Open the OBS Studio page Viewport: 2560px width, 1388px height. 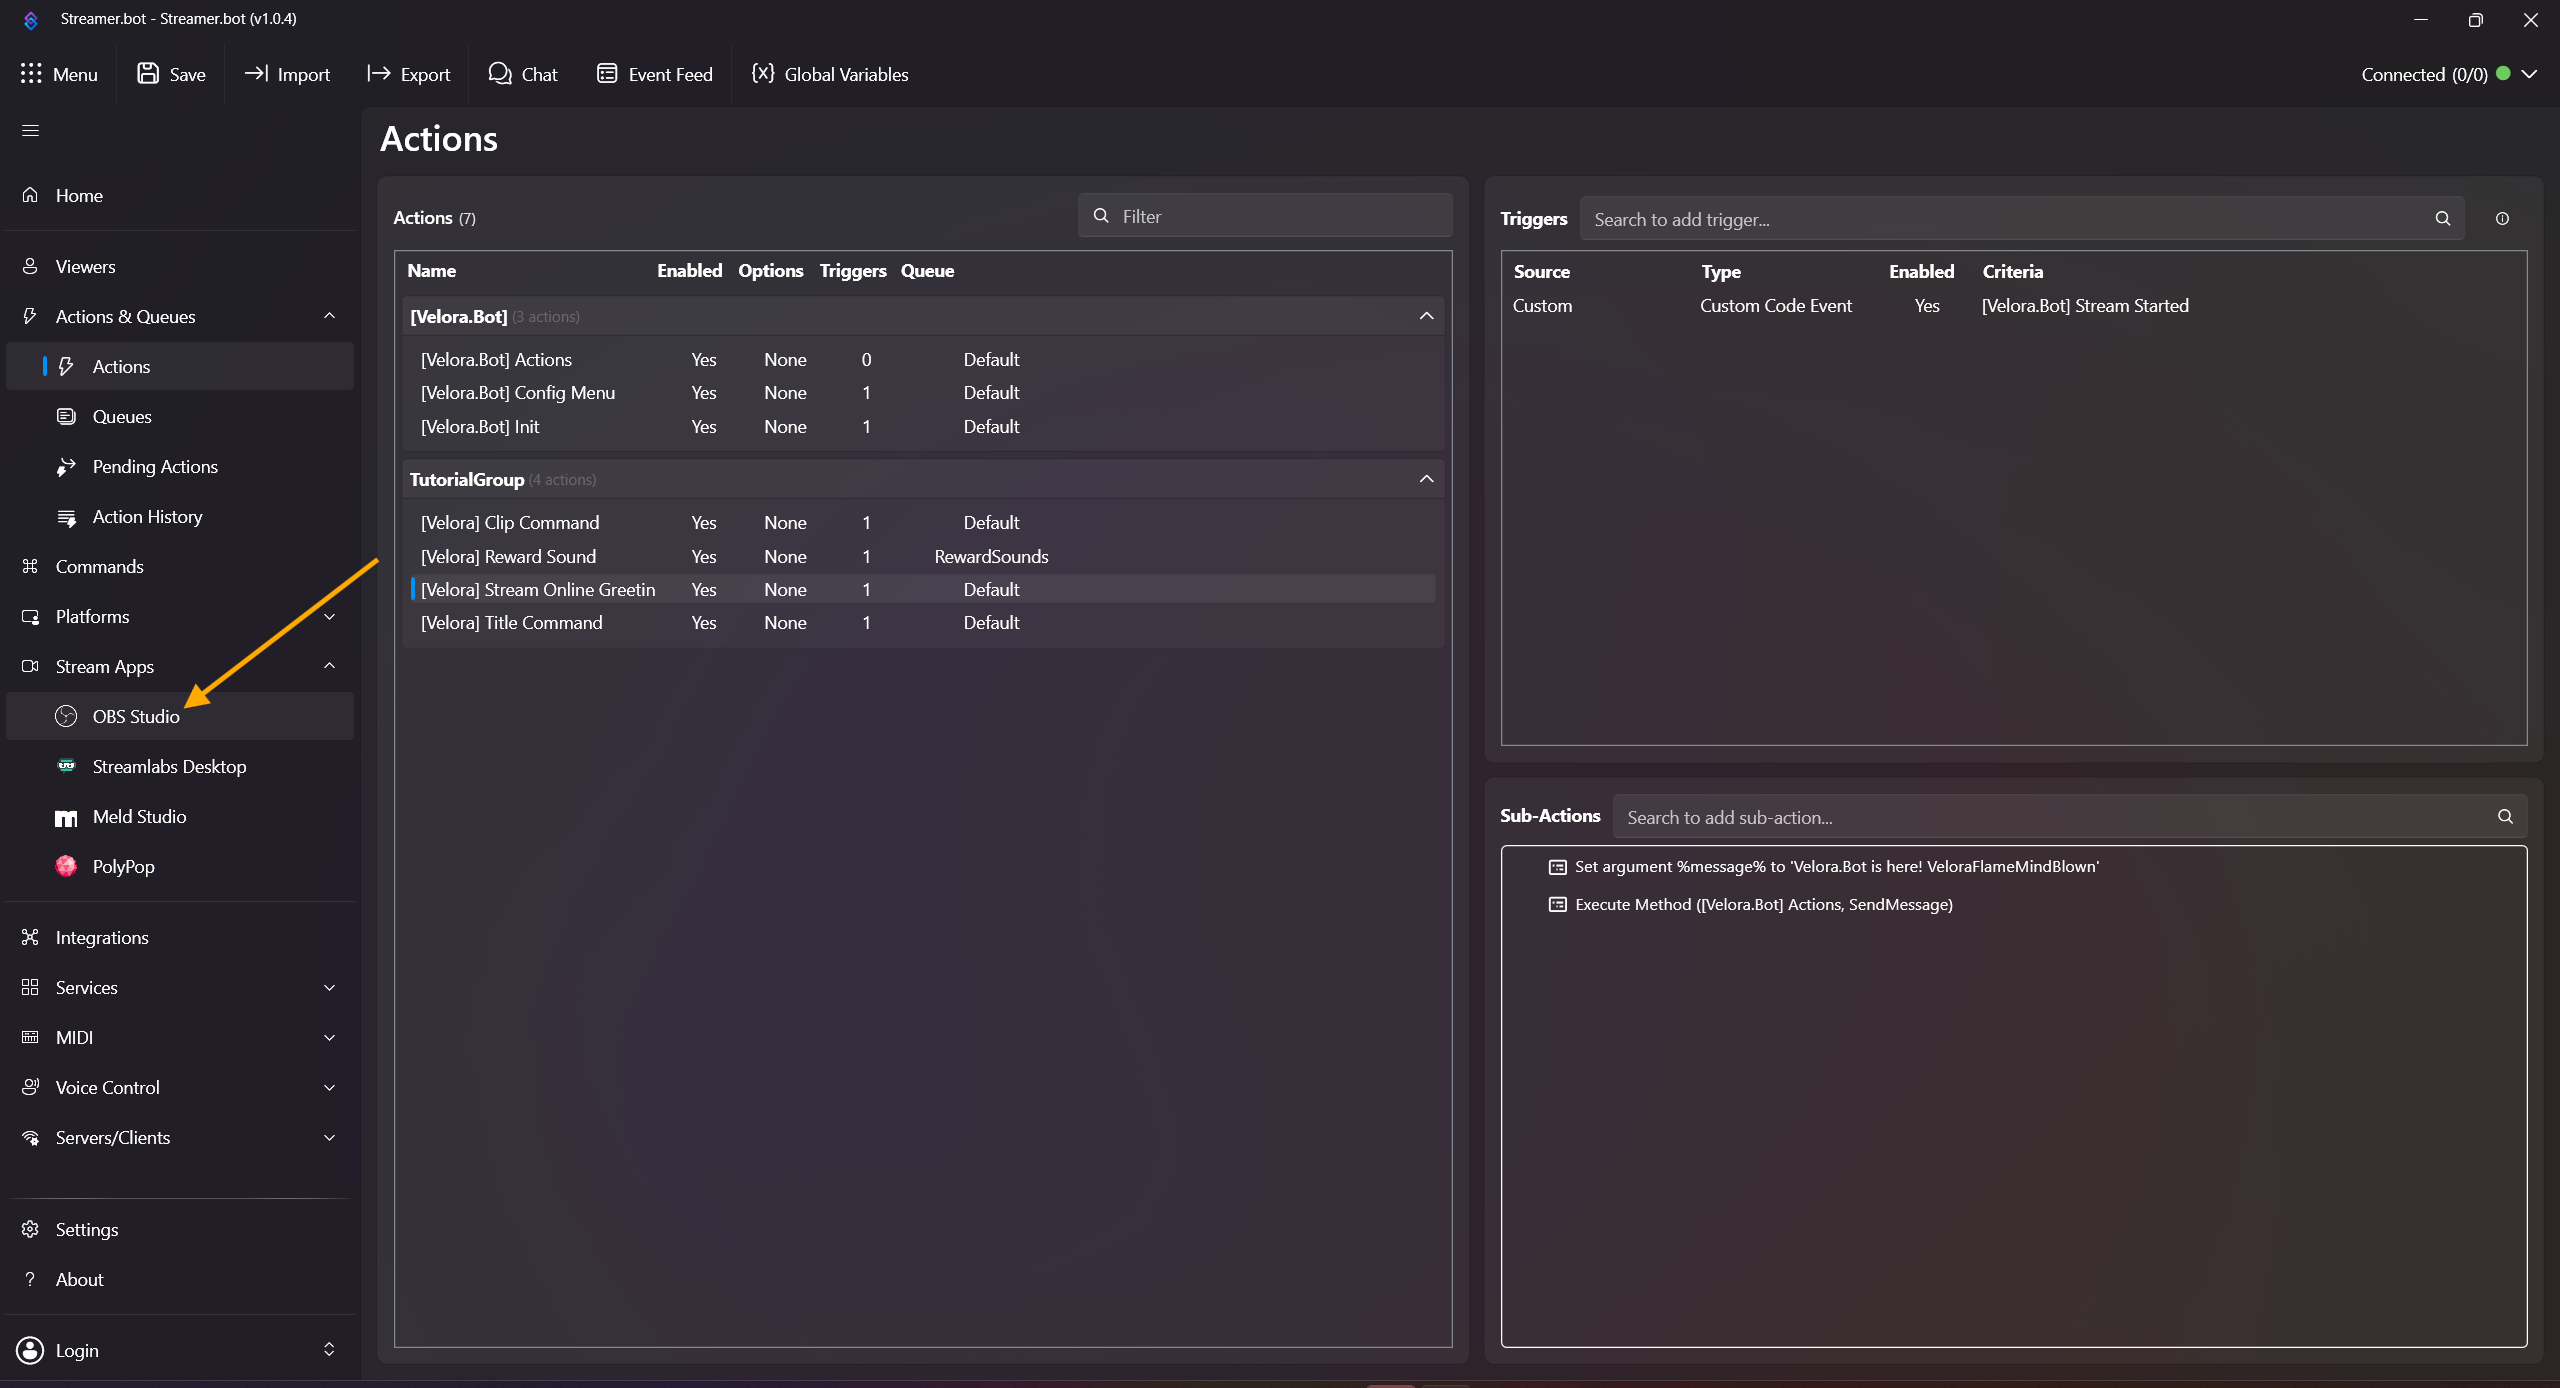point(135,716)
